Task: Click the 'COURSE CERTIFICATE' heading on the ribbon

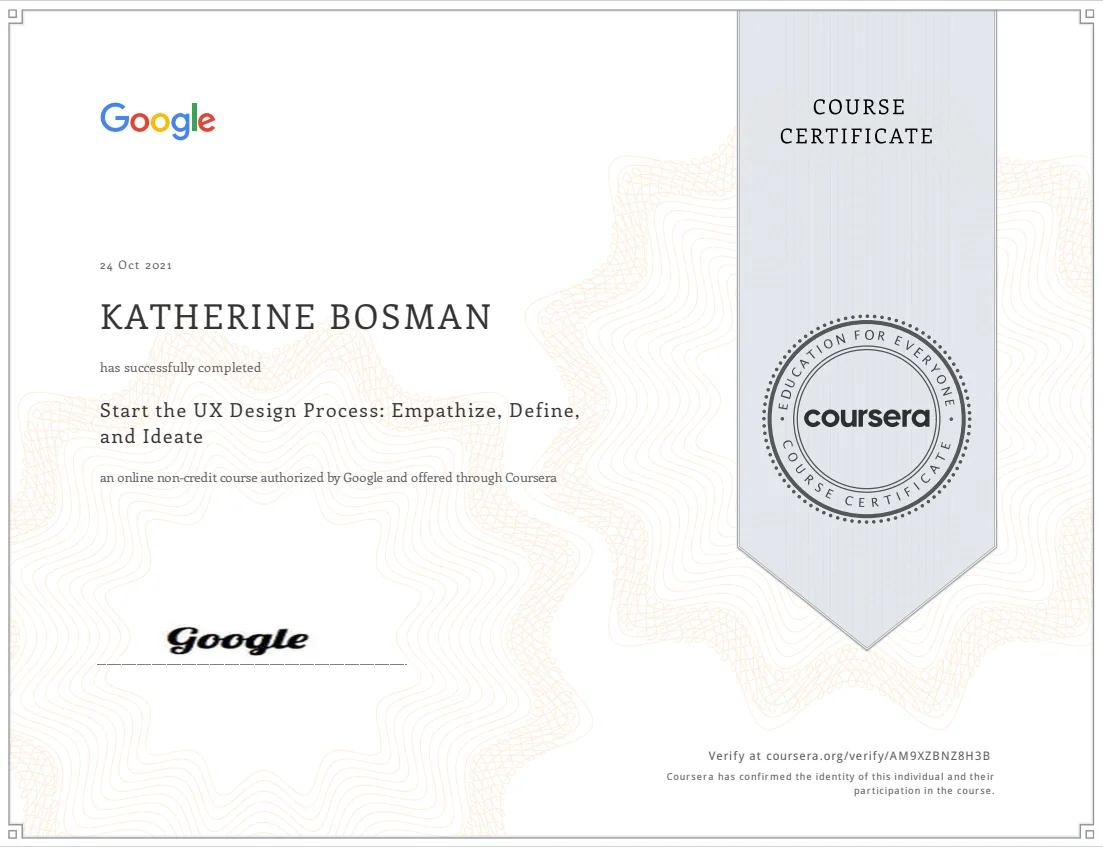Action: [856, 121]
